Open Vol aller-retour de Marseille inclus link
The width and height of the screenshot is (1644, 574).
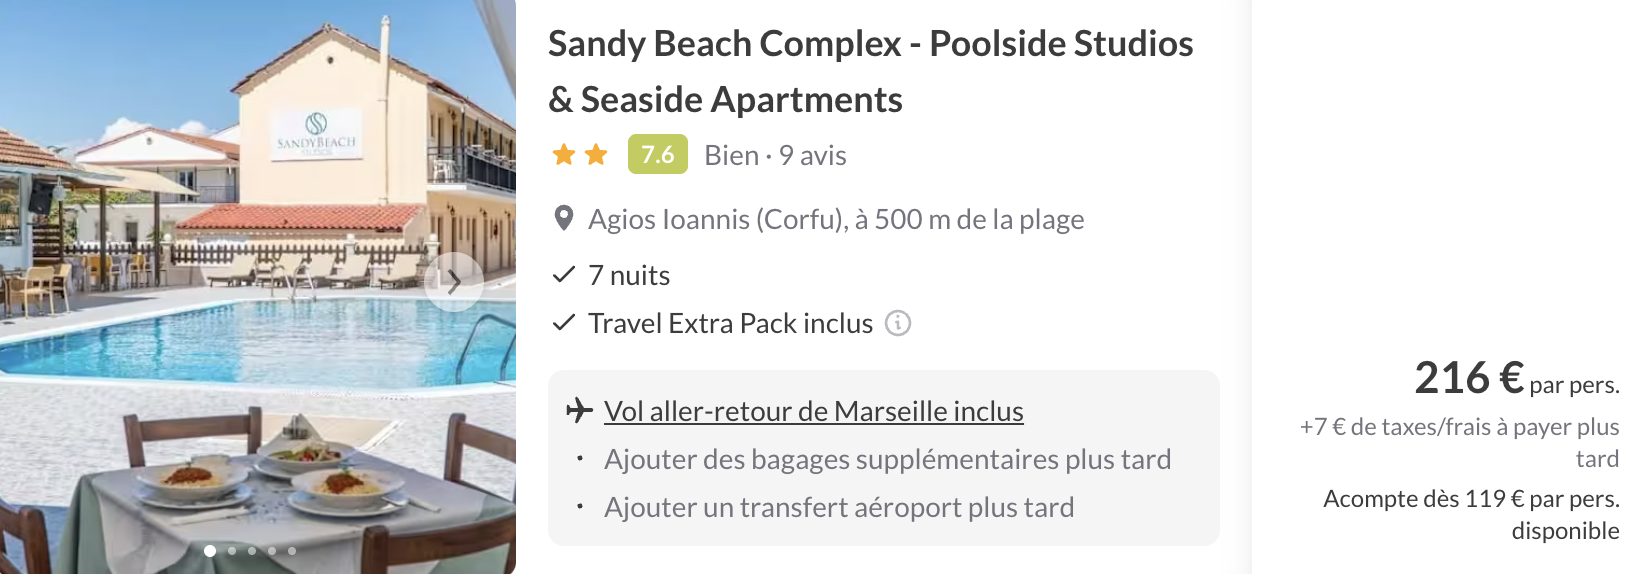(x=813, y=411)
